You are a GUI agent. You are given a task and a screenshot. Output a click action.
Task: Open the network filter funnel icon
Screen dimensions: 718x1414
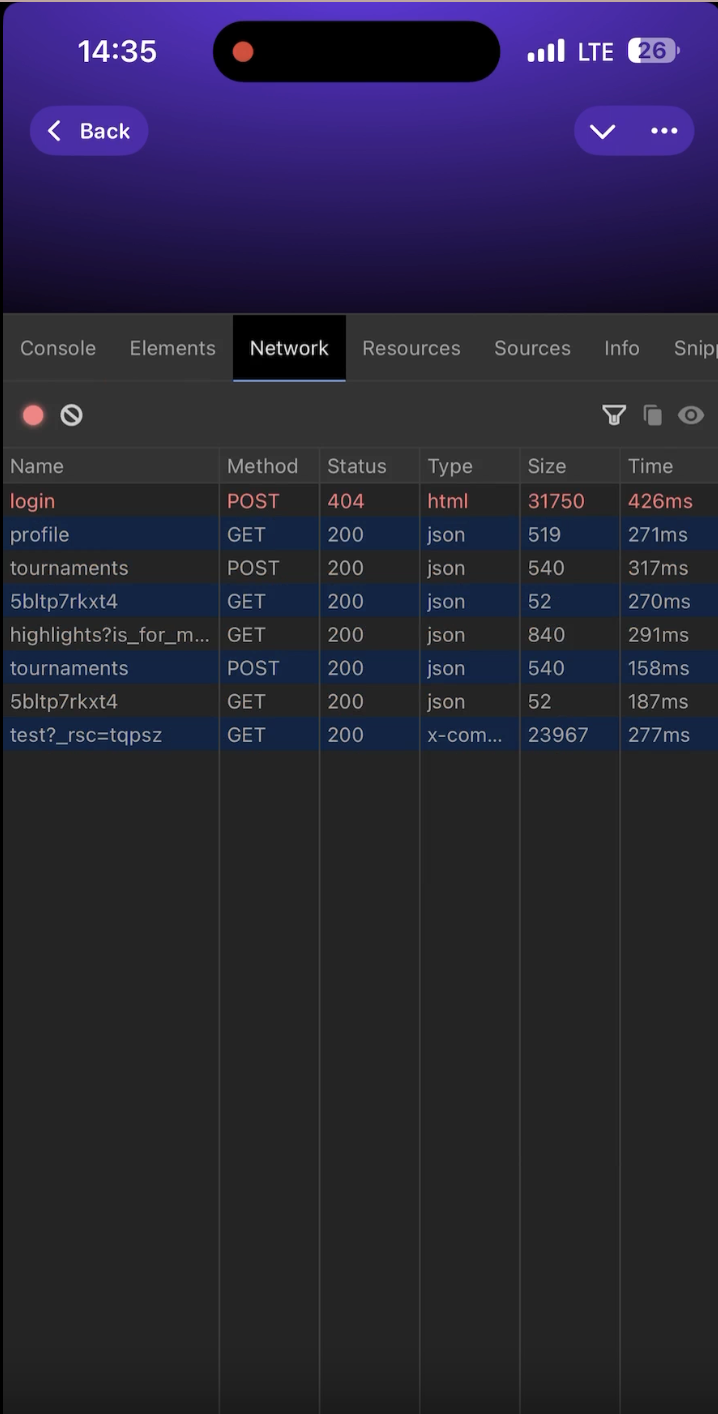tap(614, 415)
